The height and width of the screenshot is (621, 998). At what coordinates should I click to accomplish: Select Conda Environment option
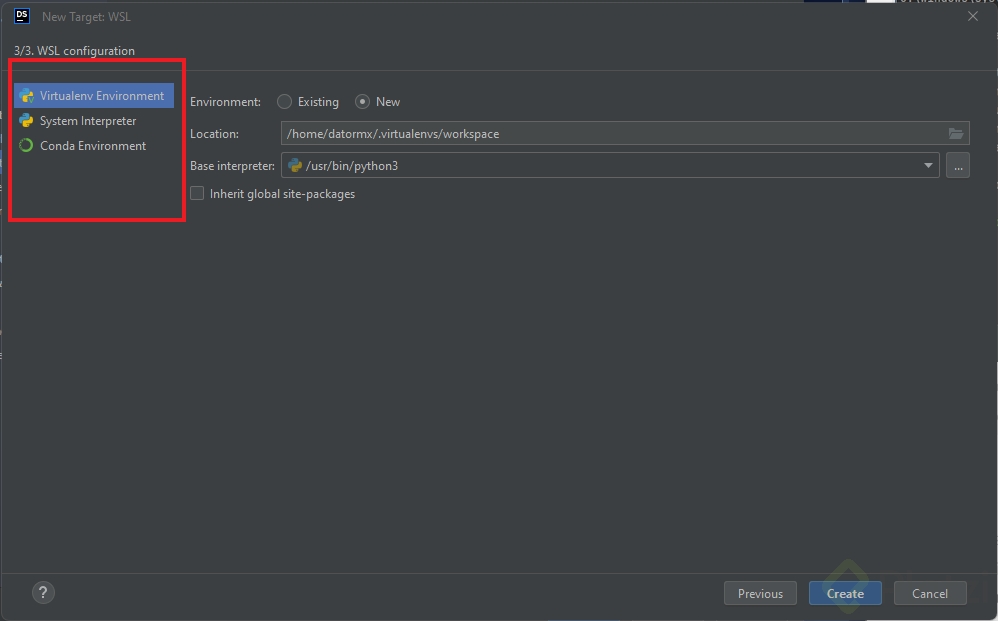click(x=94, y=146)
